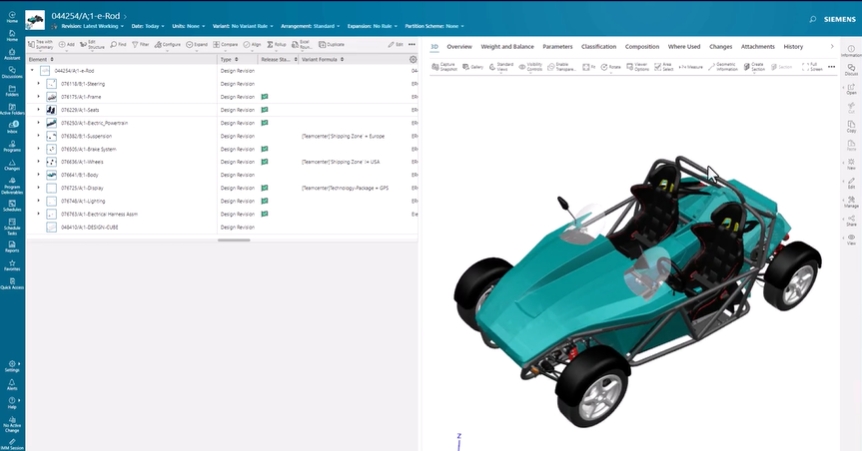Click the Edit button above the table
862x451 pixels.
tap(396, 45)
